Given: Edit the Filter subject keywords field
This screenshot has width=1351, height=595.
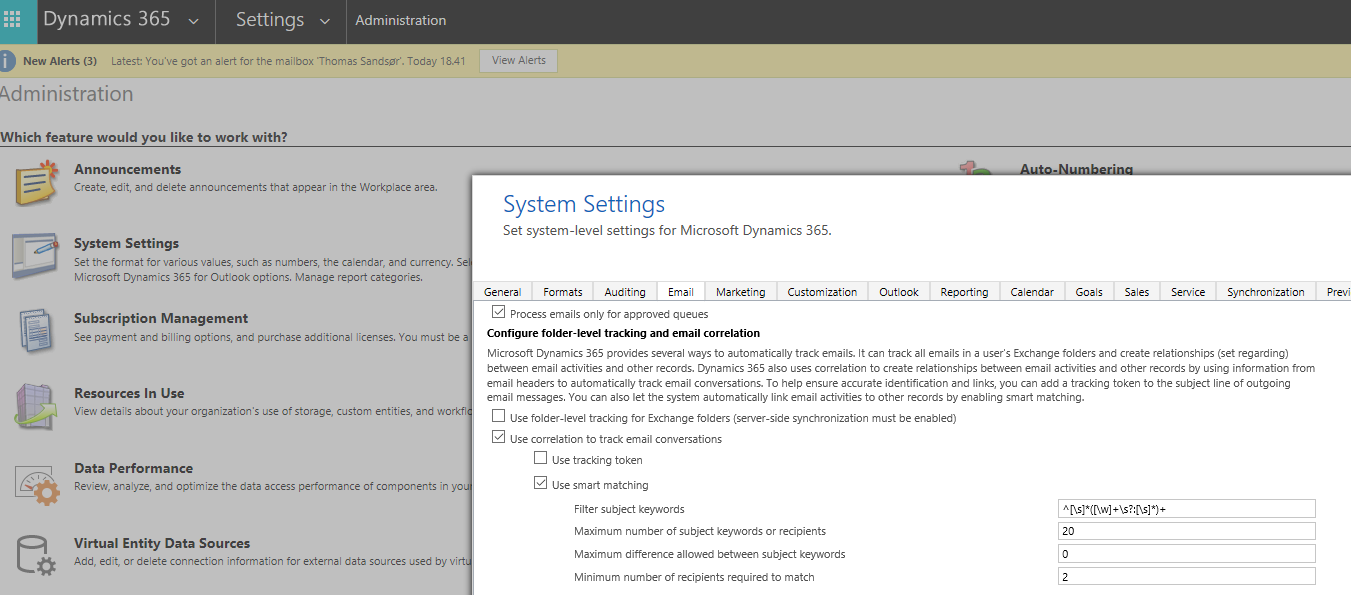Looking at the screenshot, I should click(x=1186, y=508).
